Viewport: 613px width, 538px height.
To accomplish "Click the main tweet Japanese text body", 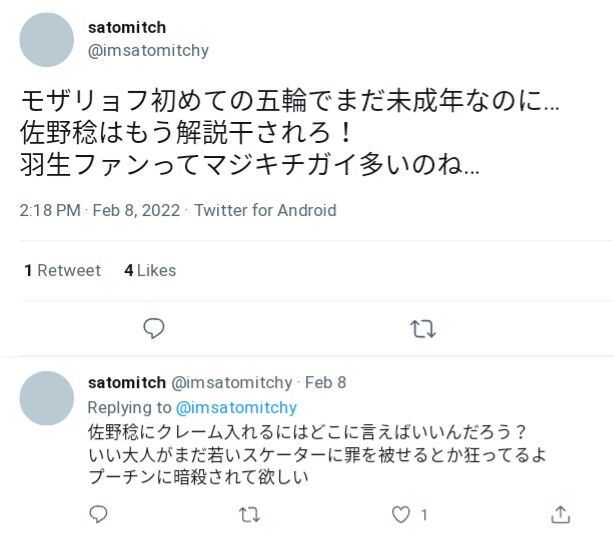I will click(289, 133).
